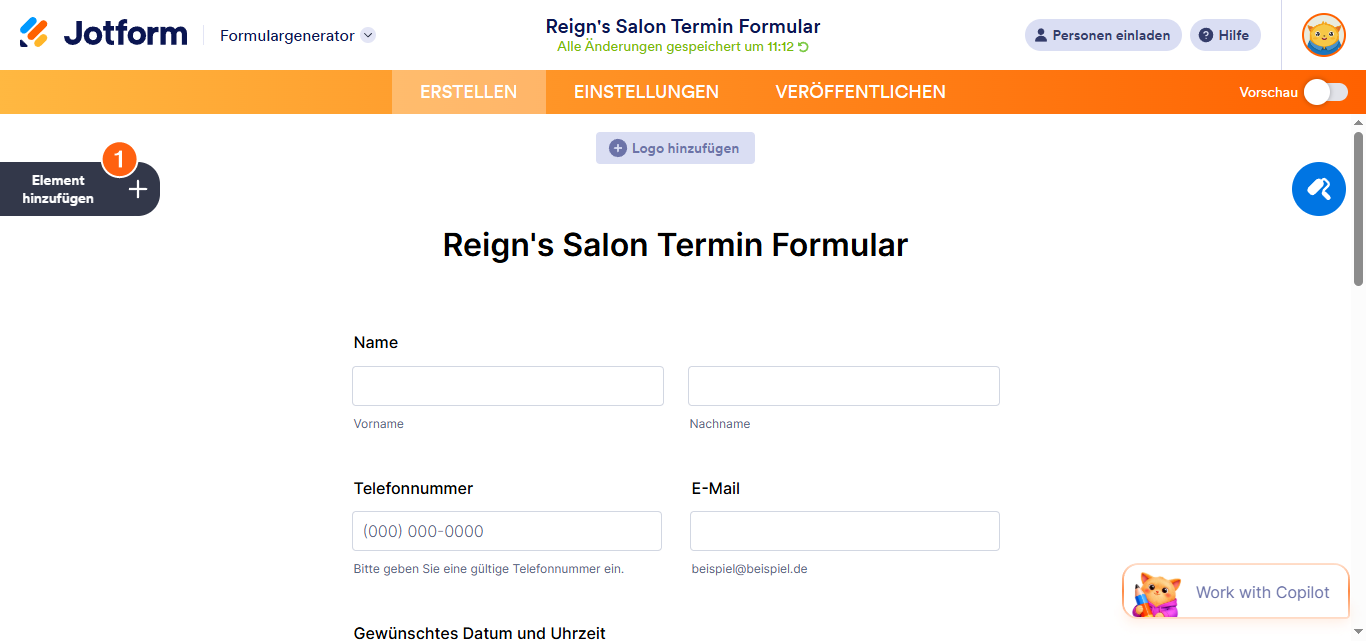This screenshot has height=641, width=1366.
Task: Open the user avatar profile menu
Action: pos(1323,35)
